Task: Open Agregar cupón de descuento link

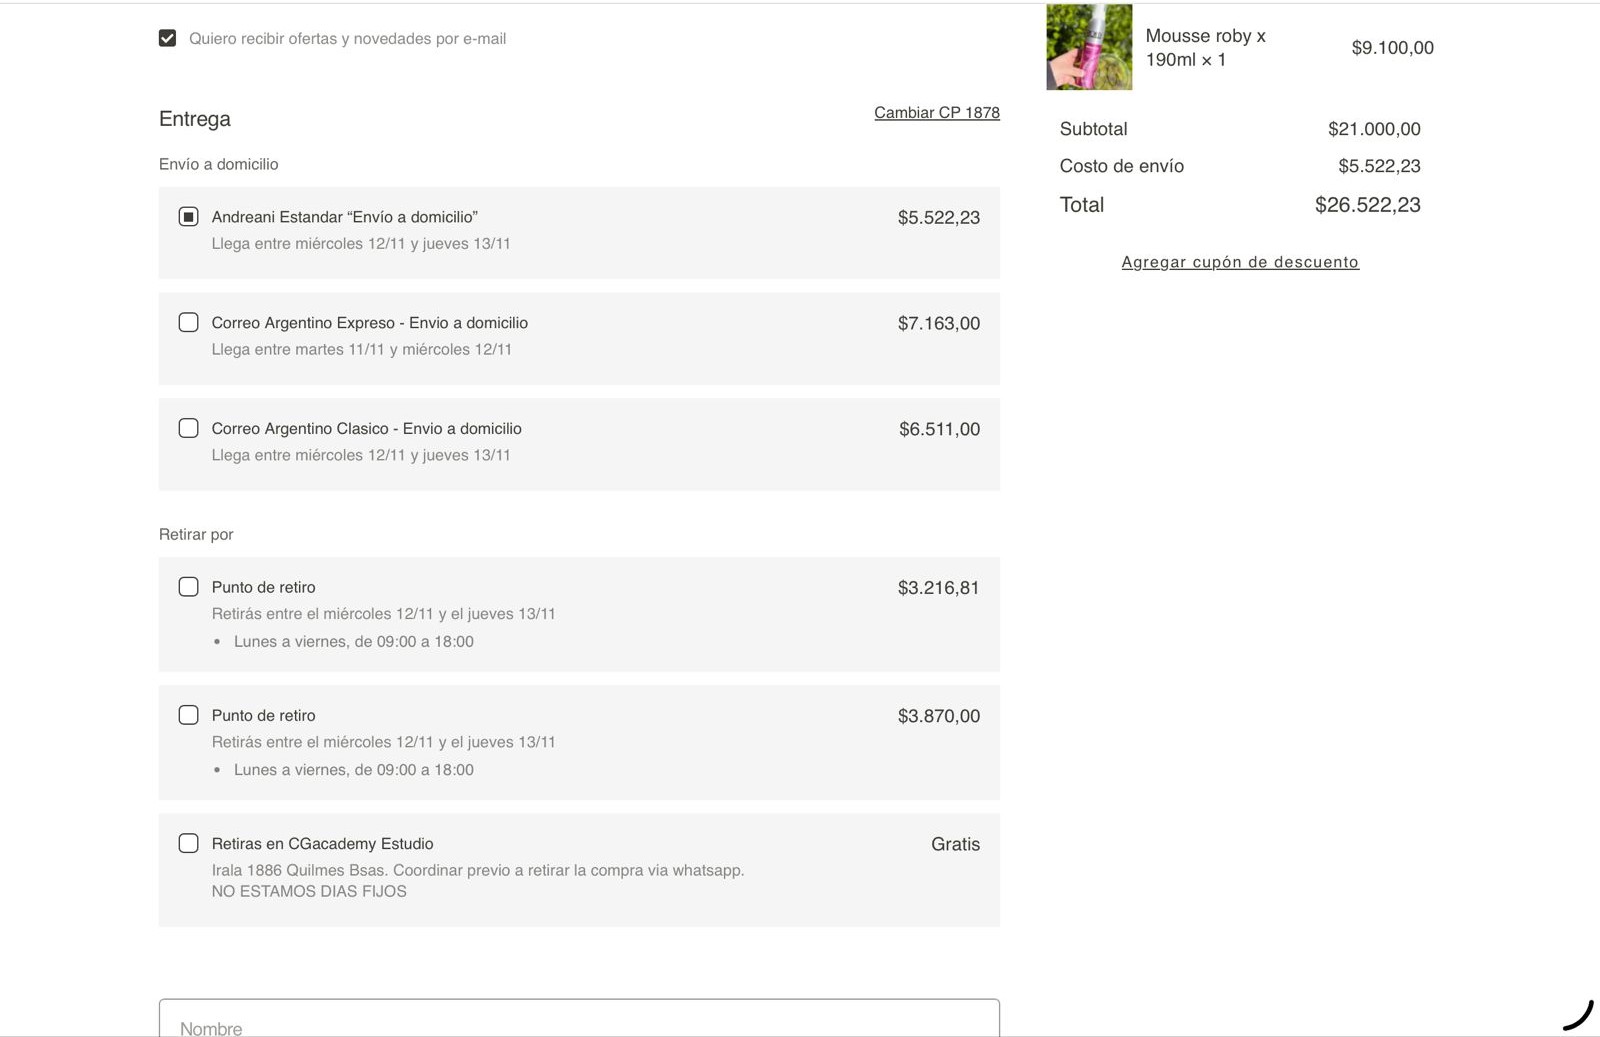Action: point(1239,262)
